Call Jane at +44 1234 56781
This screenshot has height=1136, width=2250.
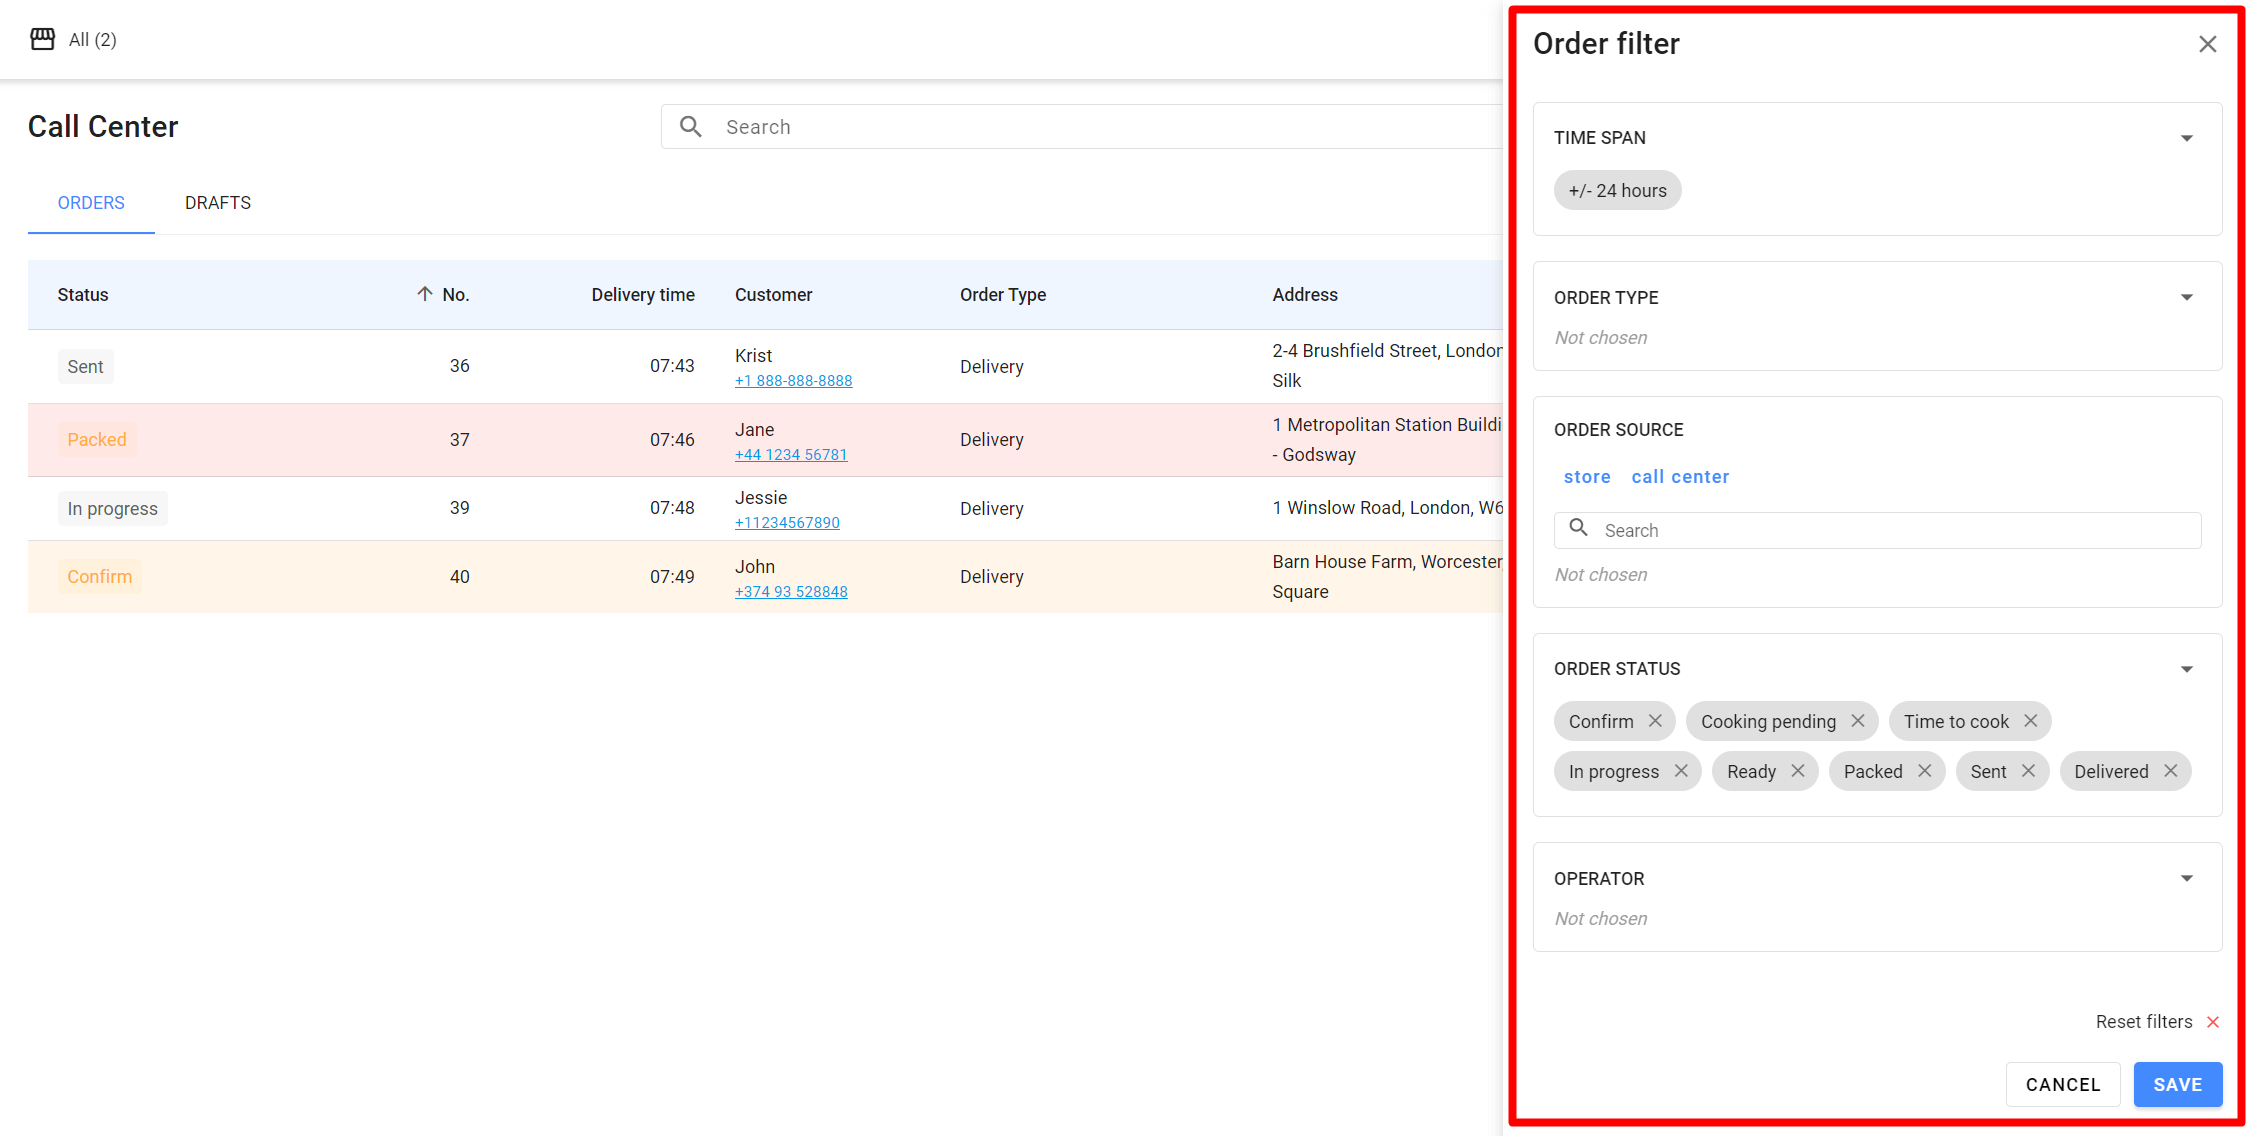point(791,455)
